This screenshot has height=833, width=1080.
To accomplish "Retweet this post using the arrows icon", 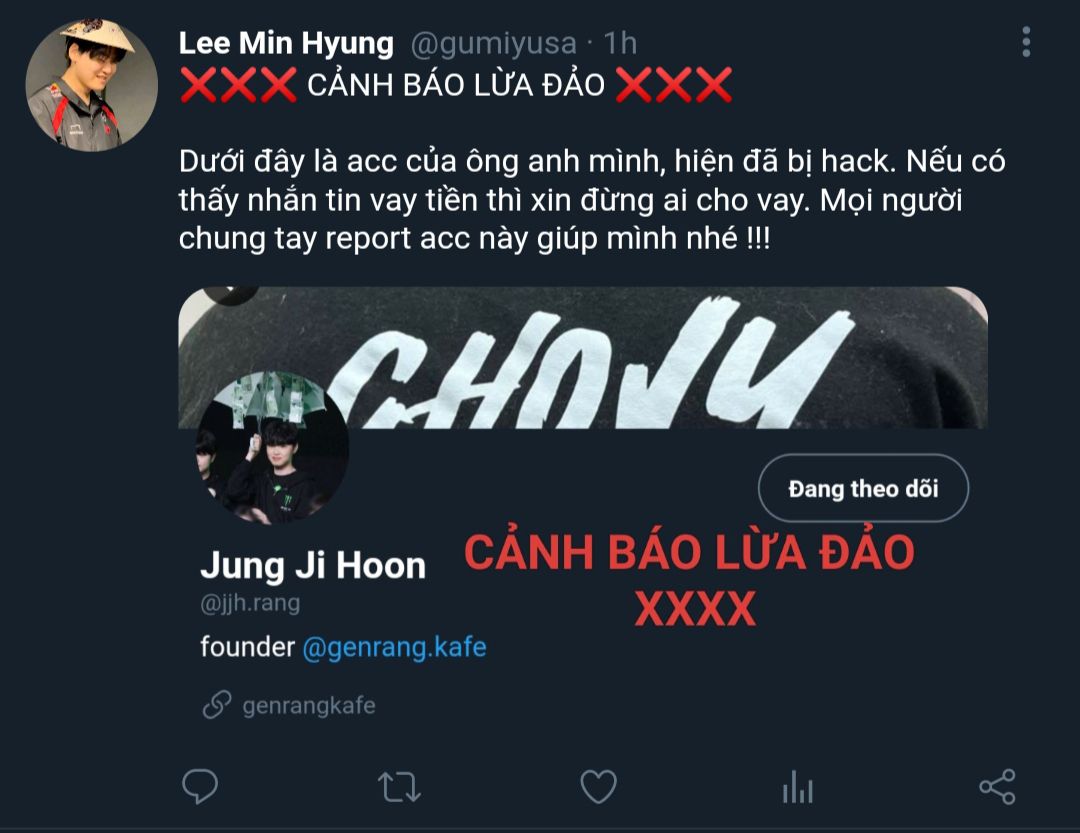I will 399,787.
